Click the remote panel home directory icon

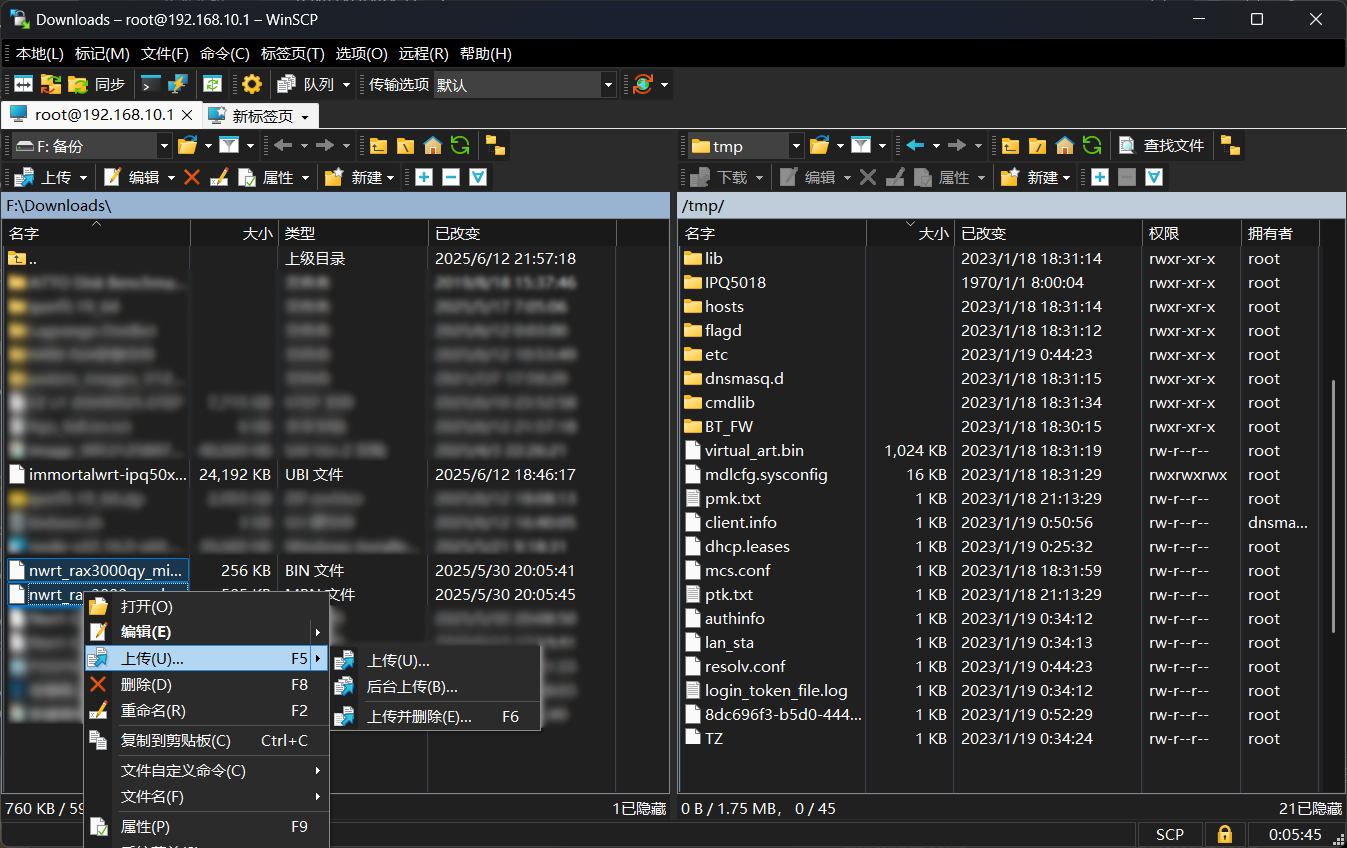pos(1065,146)
